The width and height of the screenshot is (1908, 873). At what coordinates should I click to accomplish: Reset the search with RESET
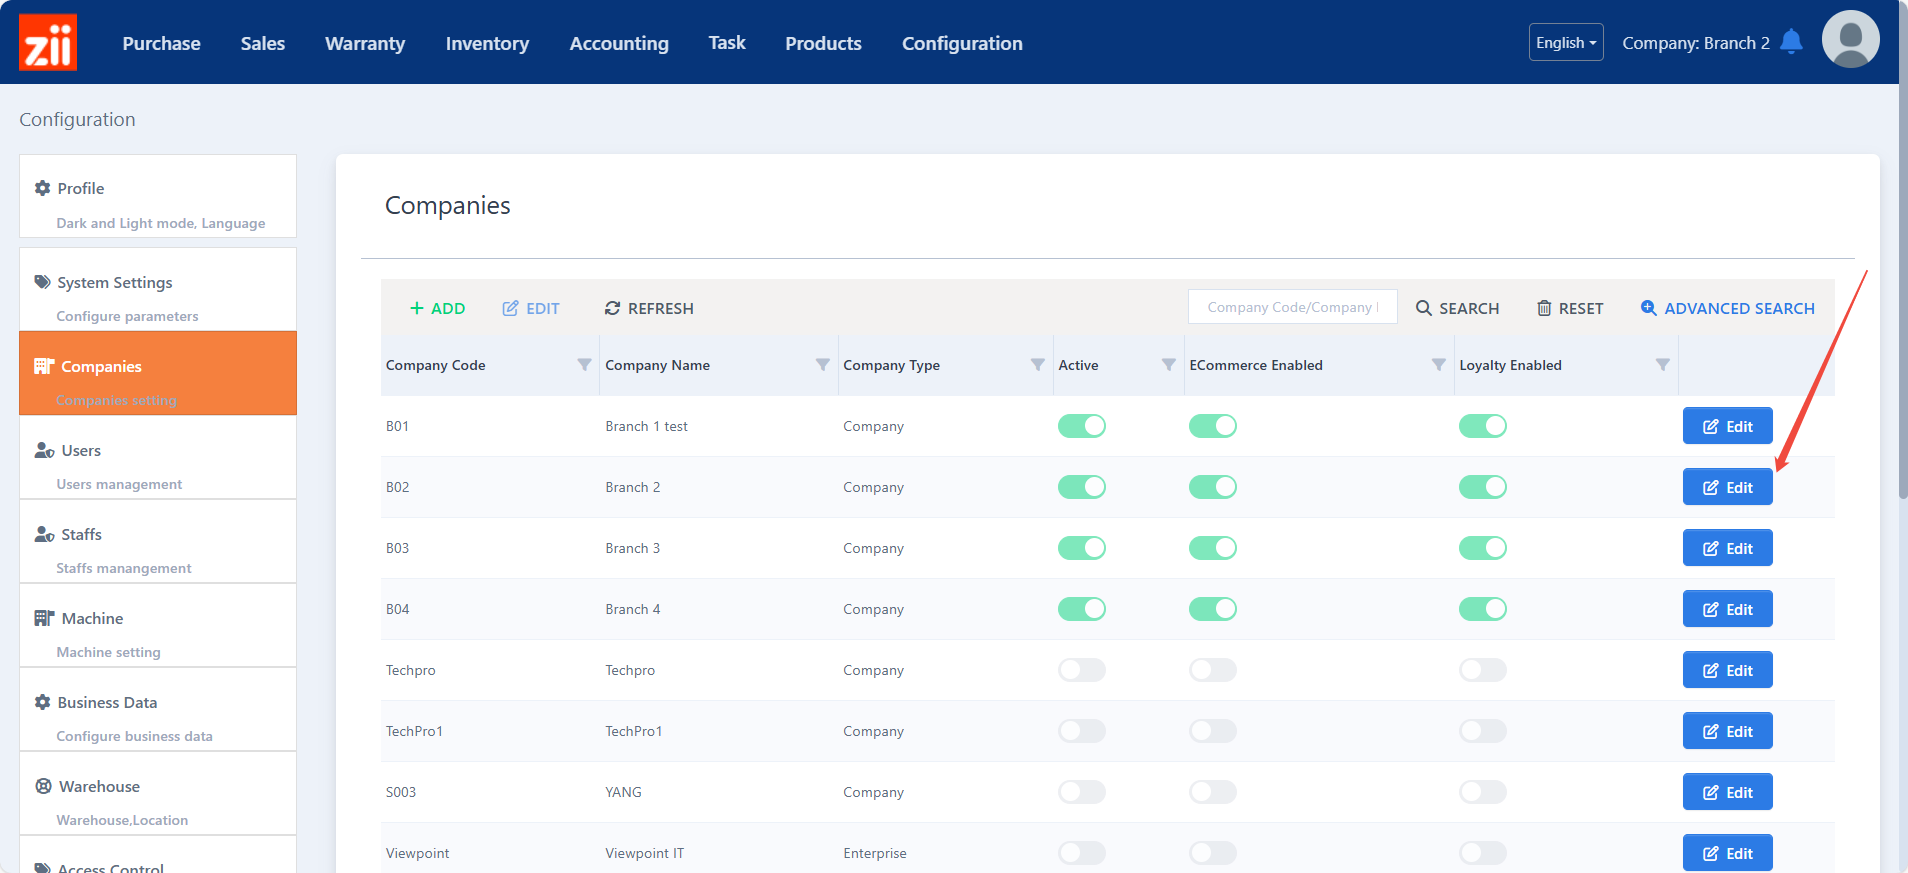coord(1570,308)
